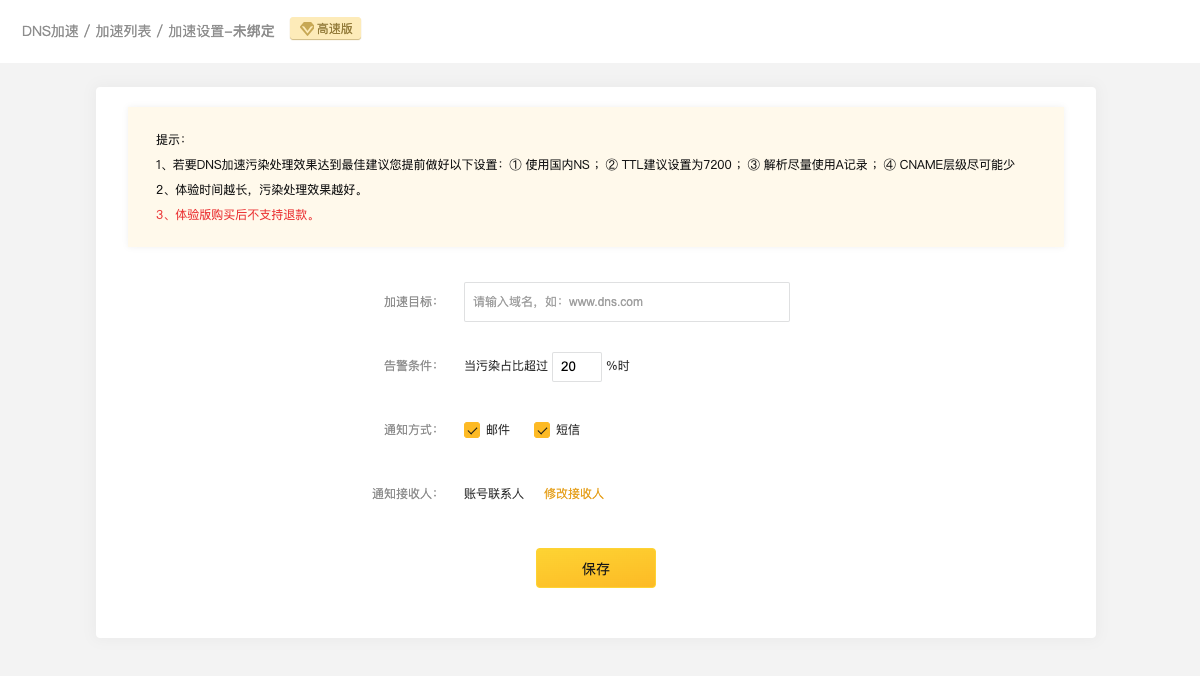The image size is (1200, 676).
Task: Click the diamond icon in the 高速版 badge
Action: (307, 30)
